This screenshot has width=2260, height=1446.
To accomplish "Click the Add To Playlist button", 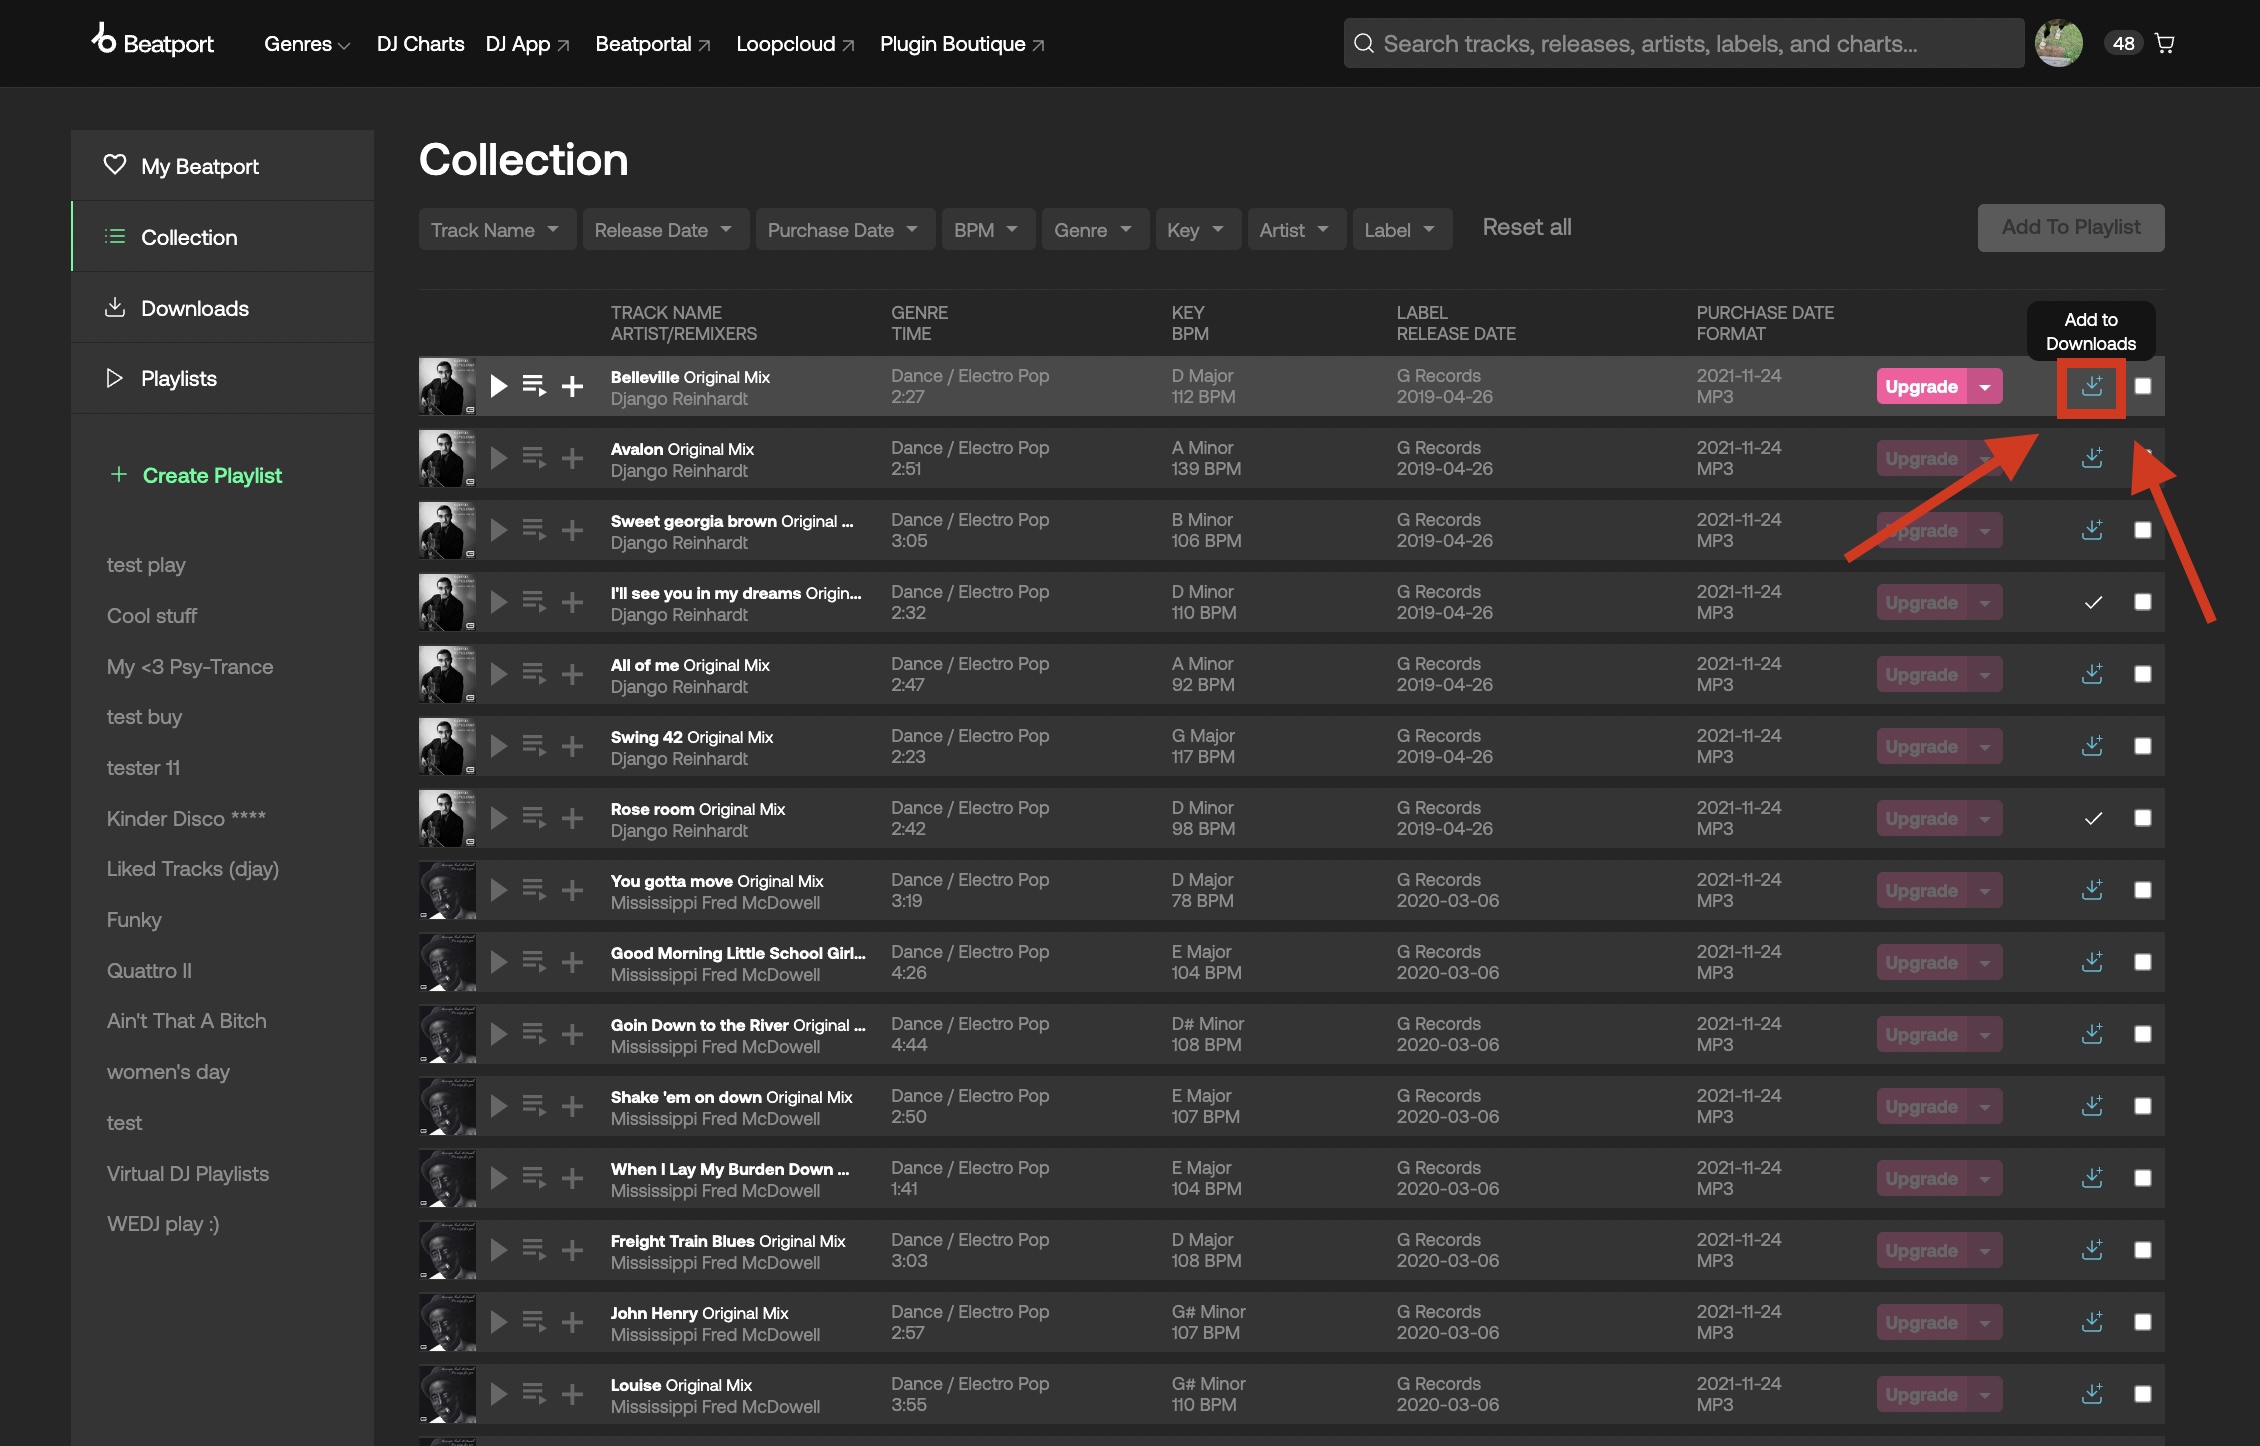I will pyautogui.click(x=2071, y=226).
